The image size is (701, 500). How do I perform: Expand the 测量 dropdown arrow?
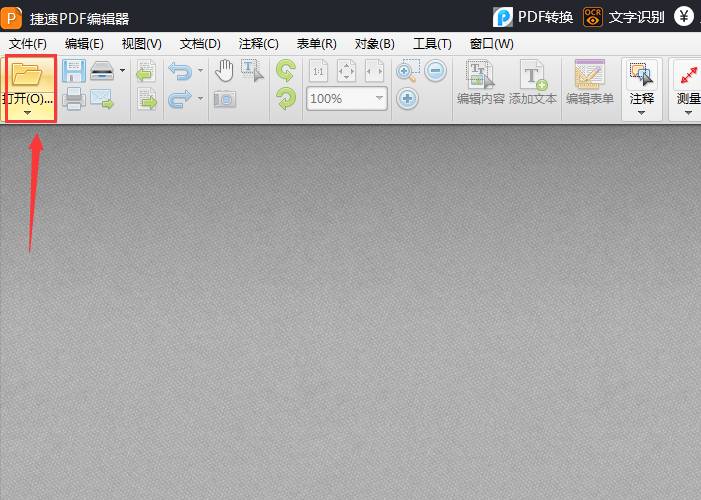coord(688,113)
